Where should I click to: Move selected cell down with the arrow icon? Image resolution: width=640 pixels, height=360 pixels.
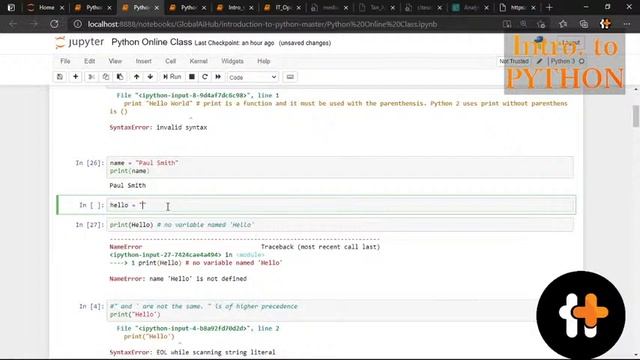tap(150, 77)
